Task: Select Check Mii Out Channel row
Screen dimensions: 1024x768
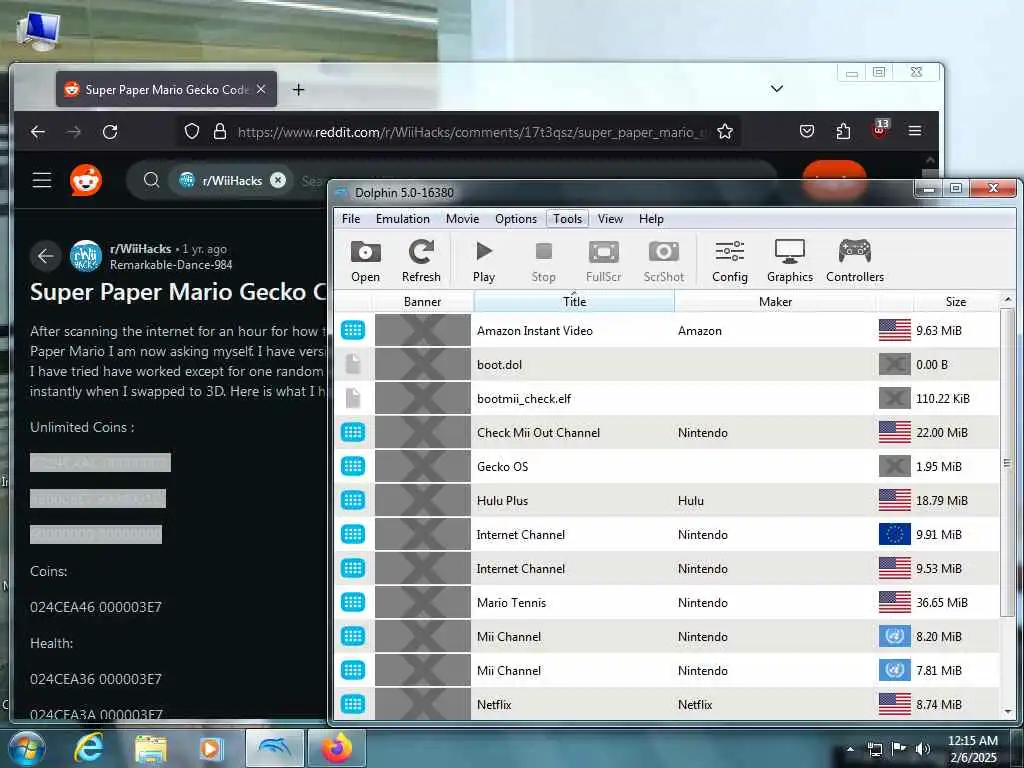Action: tap(666, 432)
